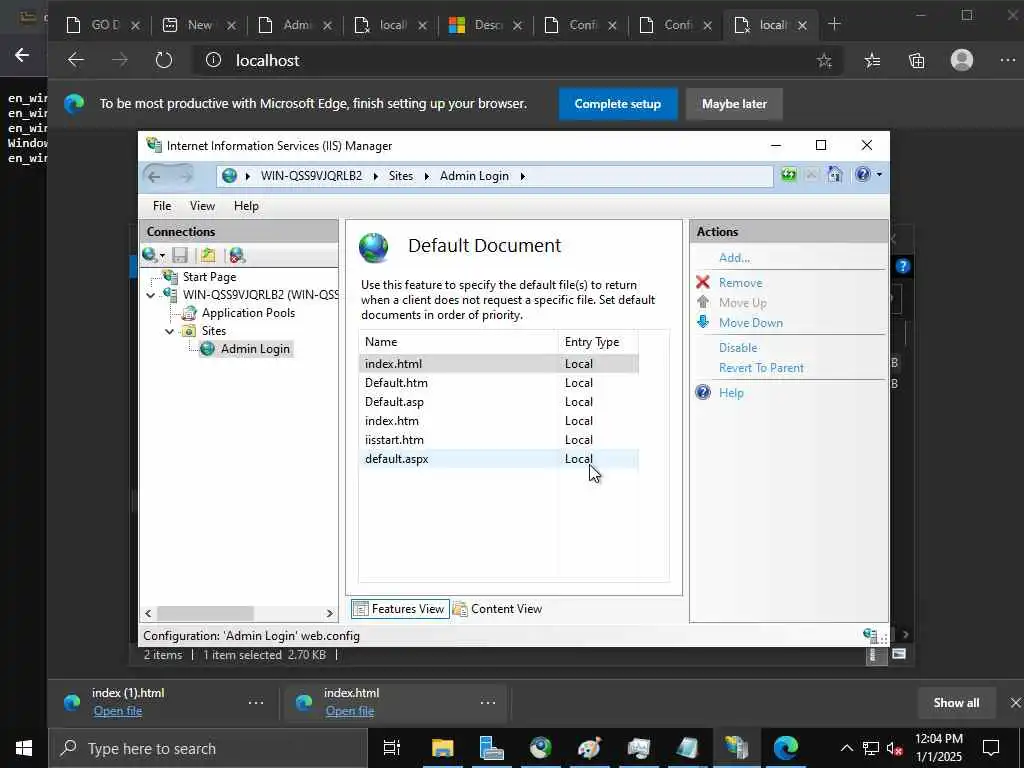Select Default.asp default document row
The height and width of the screenshot is (768, 1024).
point(499,402)
